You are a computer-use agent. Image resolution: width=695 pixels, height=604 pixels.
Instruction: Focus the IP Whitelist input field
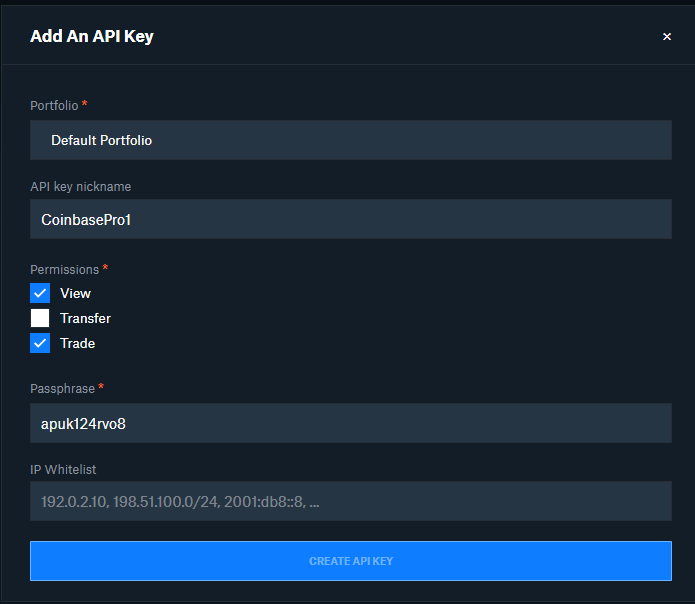[x=351, y=501]
